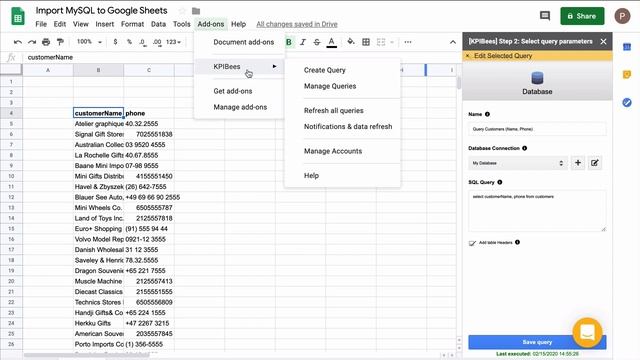The image size is (640, 360).
Task: Click the Add-ons menu
Action: pos(211,24)
